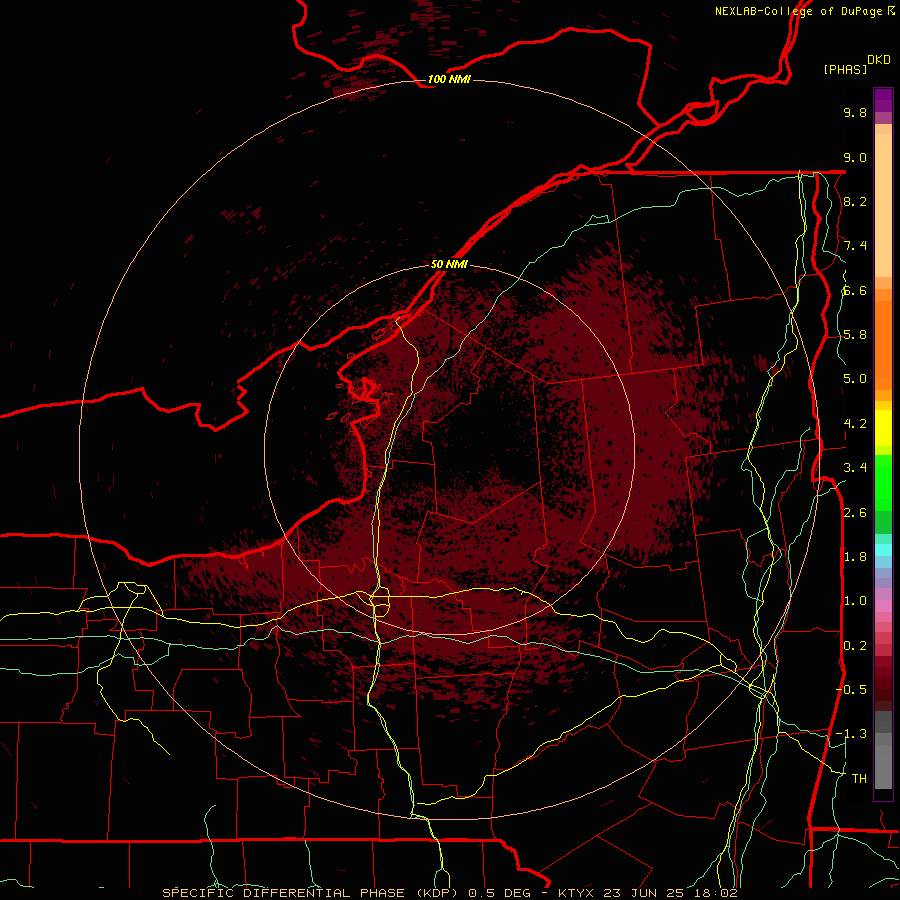Click the 4.2 legend value
Image resolution: width=900 pixels, height=900 pixels.
[855, 424]
